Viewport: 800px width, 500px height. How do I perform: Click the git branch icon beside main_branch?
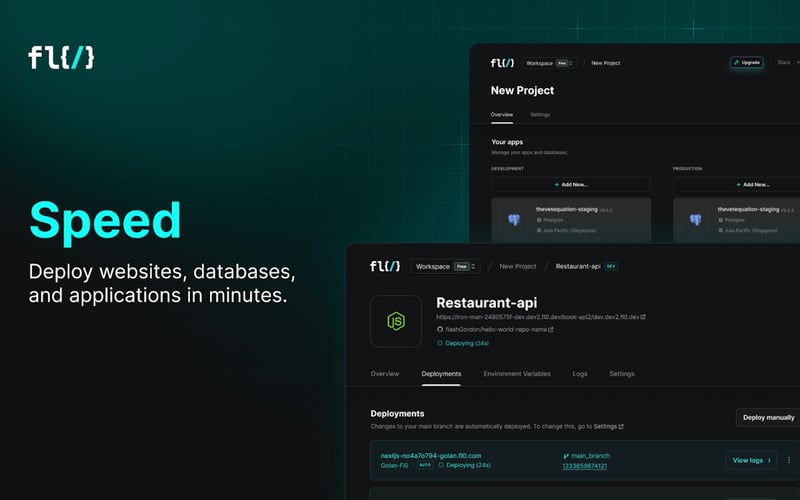point(566,456)
